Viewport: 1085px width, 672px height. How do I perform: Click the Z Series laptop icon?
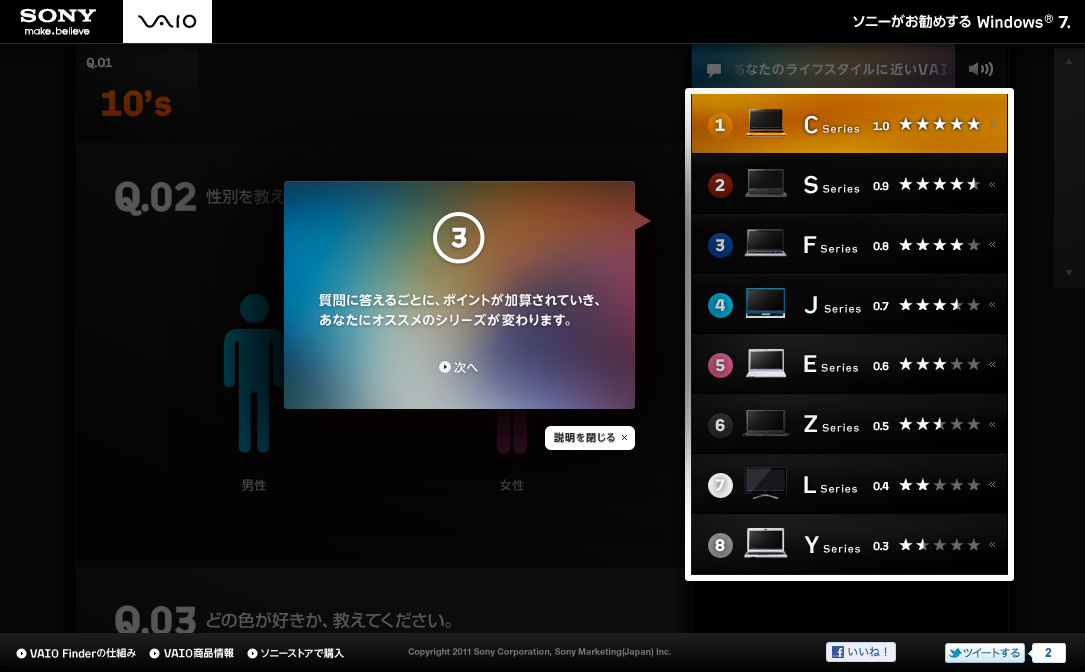[765, 424]
